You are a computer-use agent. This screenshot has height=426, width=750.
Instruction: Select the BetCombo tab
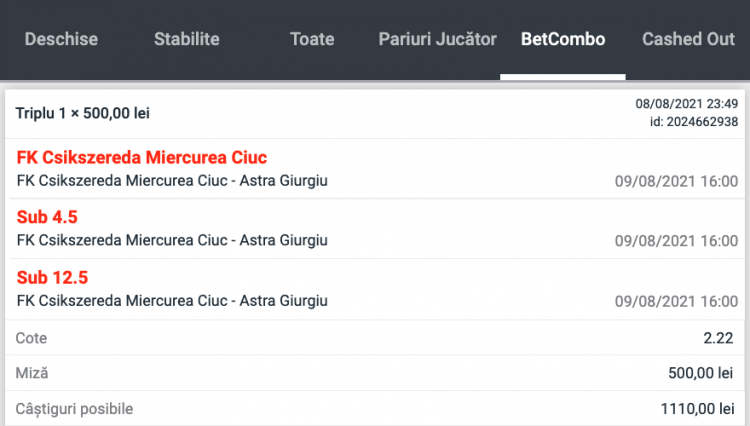[563, 40]
